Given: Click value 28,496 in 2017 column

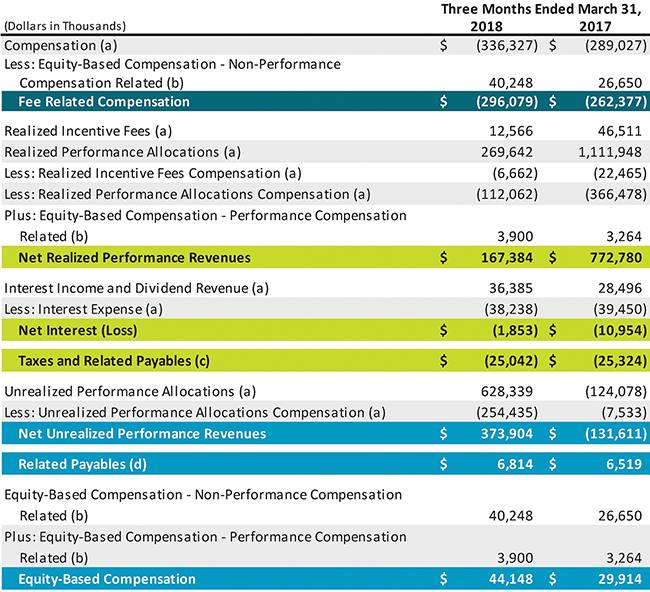Looking at the screenshot, I should [620, 288].
